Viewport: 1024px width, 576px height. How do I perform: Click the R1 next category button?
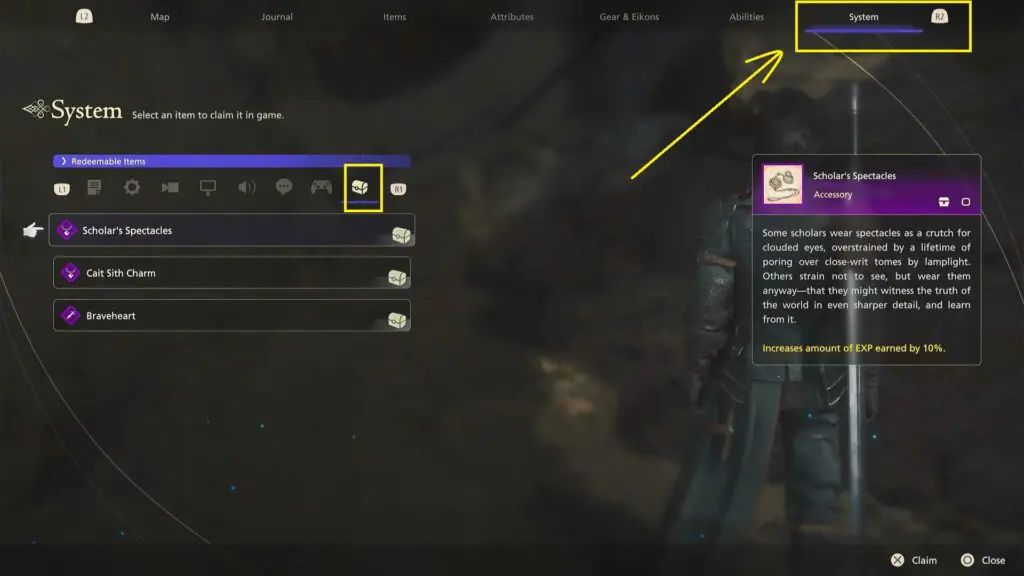398,189
